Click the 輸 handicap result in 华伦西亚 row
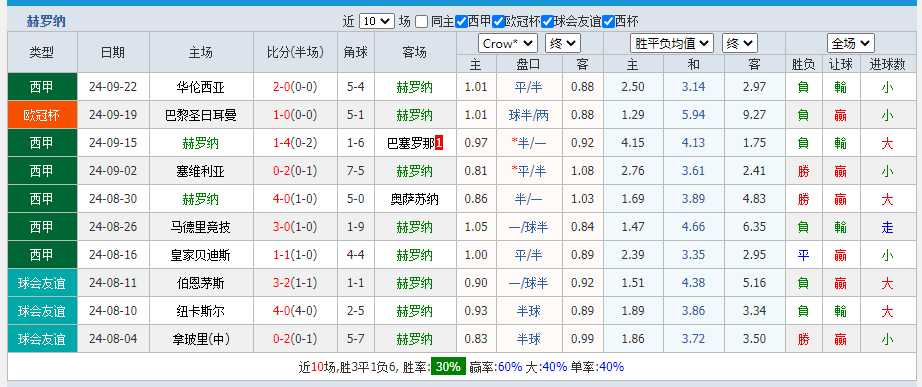Viewport: 922px width, 387px height. click(840, 87)
